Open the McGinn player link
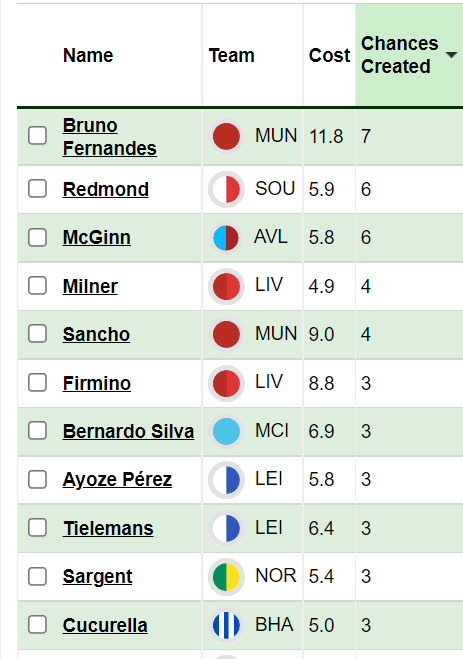Screen dimensions: 463x659 (97, 237)
